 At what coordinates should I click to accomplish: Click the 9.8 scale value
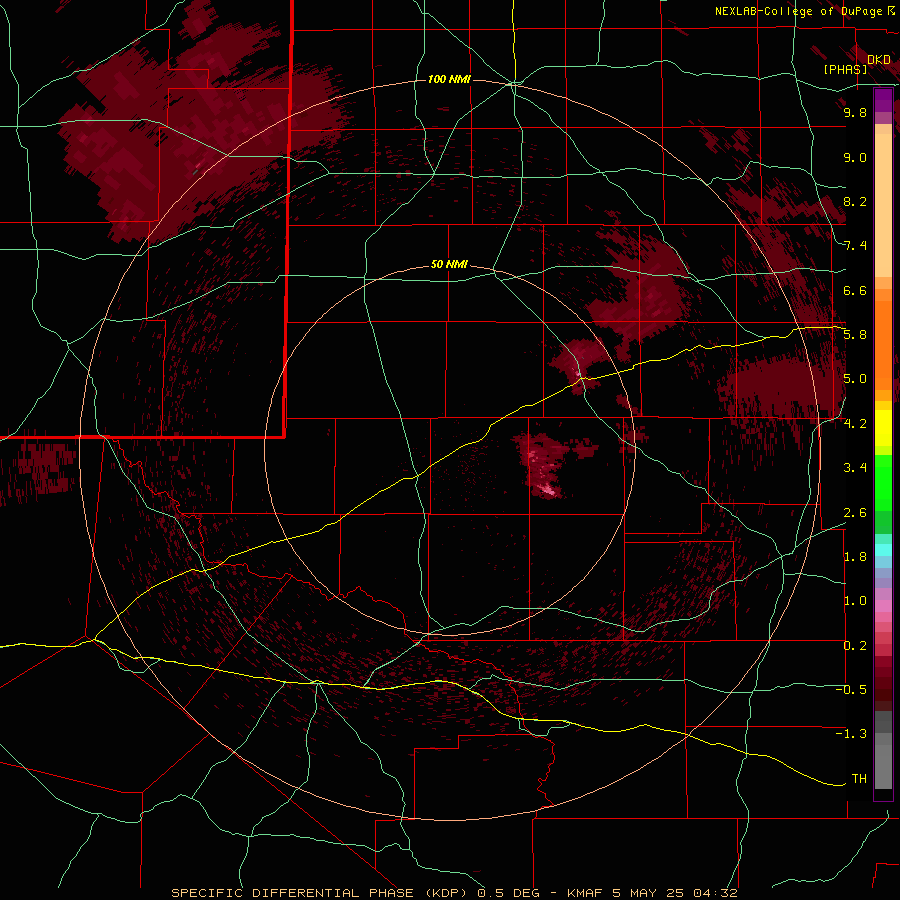(855, 112)
